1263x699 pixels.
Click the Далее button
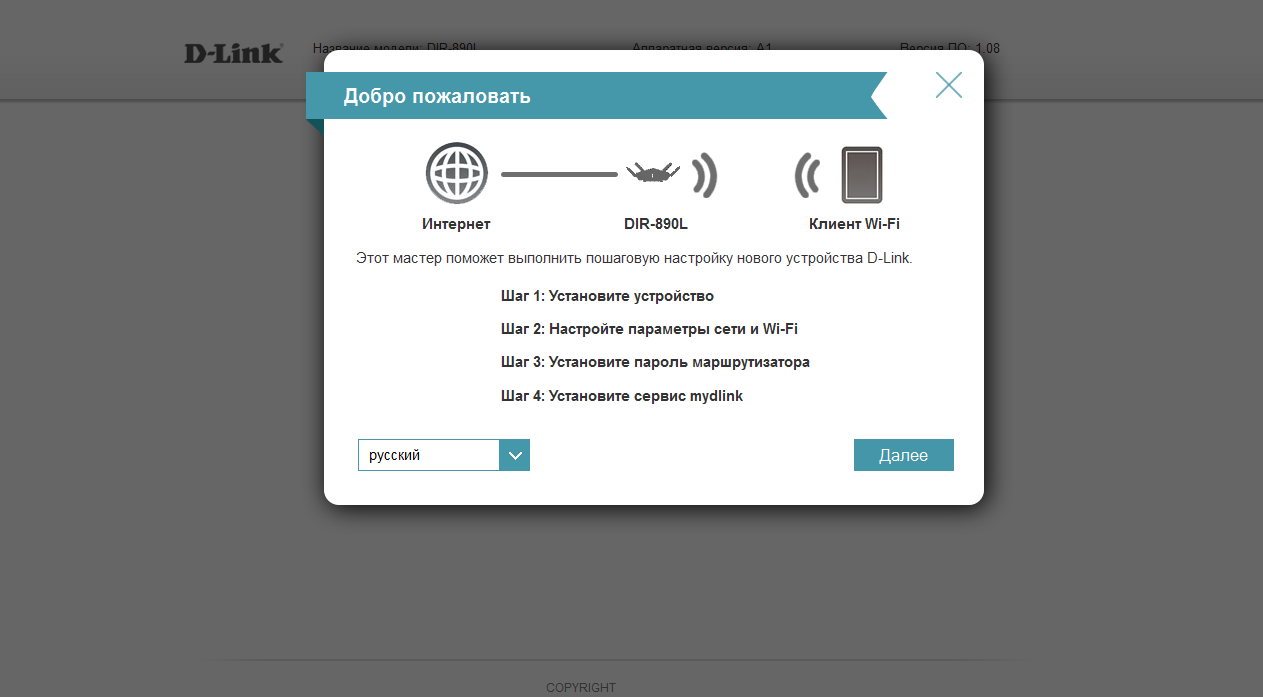904,455
